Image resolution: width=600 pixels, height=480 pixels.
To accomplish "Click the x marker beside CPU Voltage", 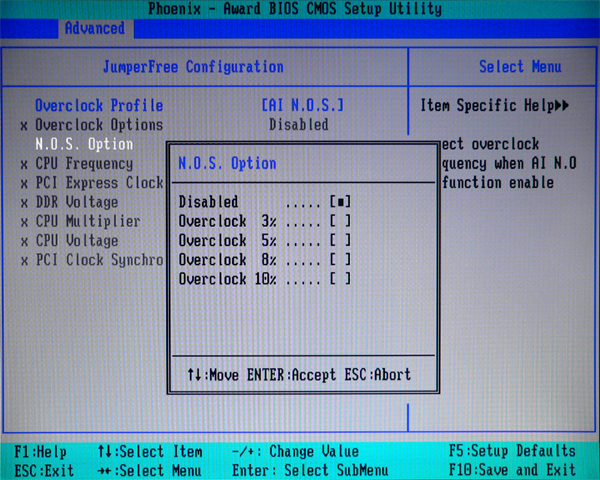I will [24, 242].
